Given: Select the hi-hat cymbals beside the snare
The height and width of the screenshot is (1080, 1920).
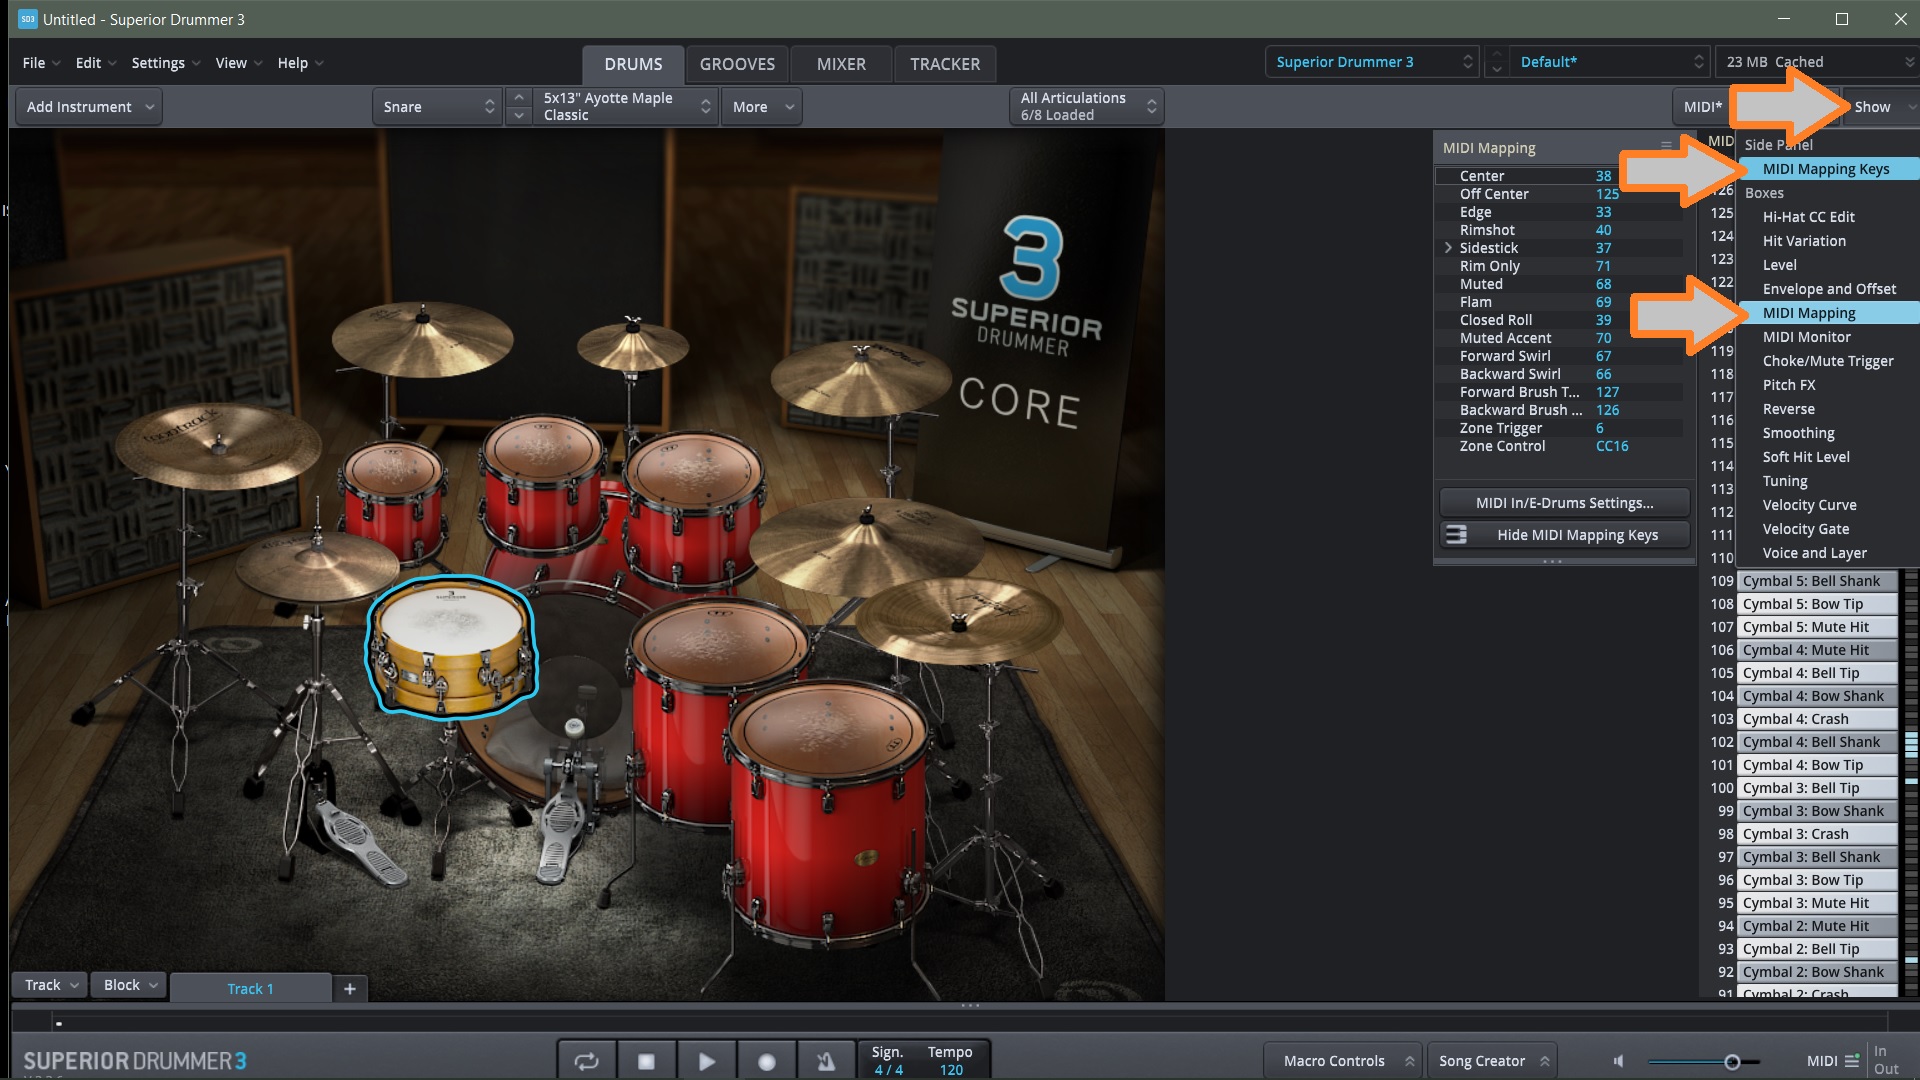Looking at the screenshot, I should click(x=318, y=565).
